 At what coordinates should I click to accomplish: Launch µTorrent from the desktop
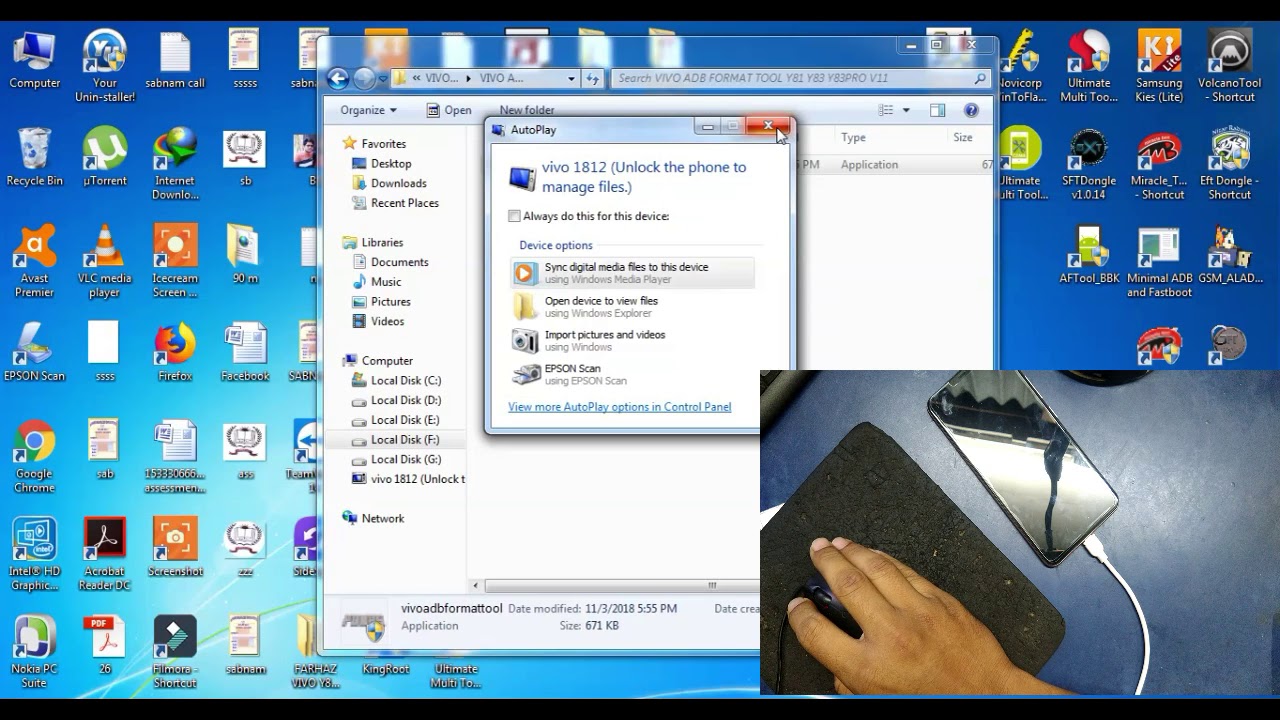click(104, 158)
